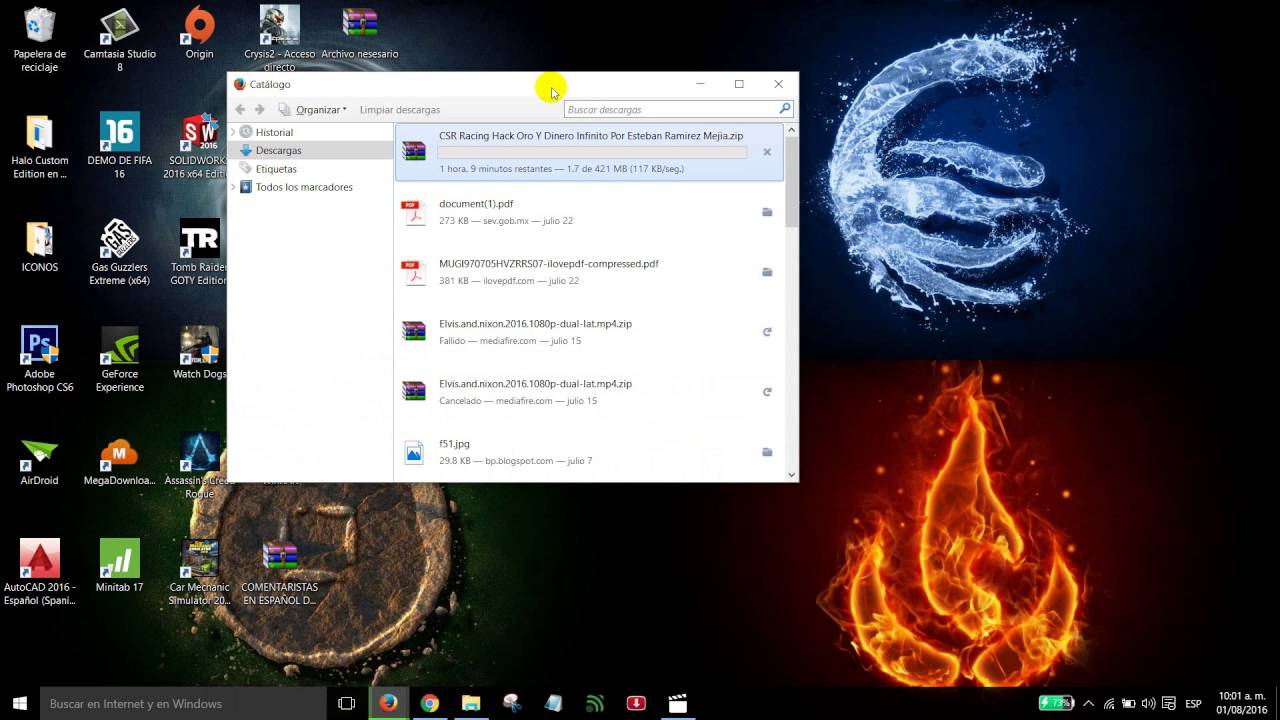
Task: Open AutoCAD 2016 desktop shortcut
Action: pyautogui.click(x=40, y=573)
